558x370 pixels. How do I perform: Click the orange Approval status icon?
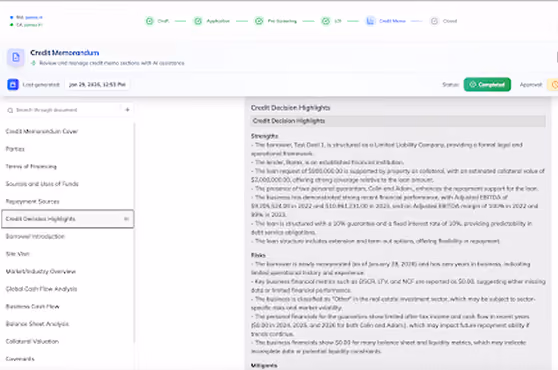pos(554,85)
